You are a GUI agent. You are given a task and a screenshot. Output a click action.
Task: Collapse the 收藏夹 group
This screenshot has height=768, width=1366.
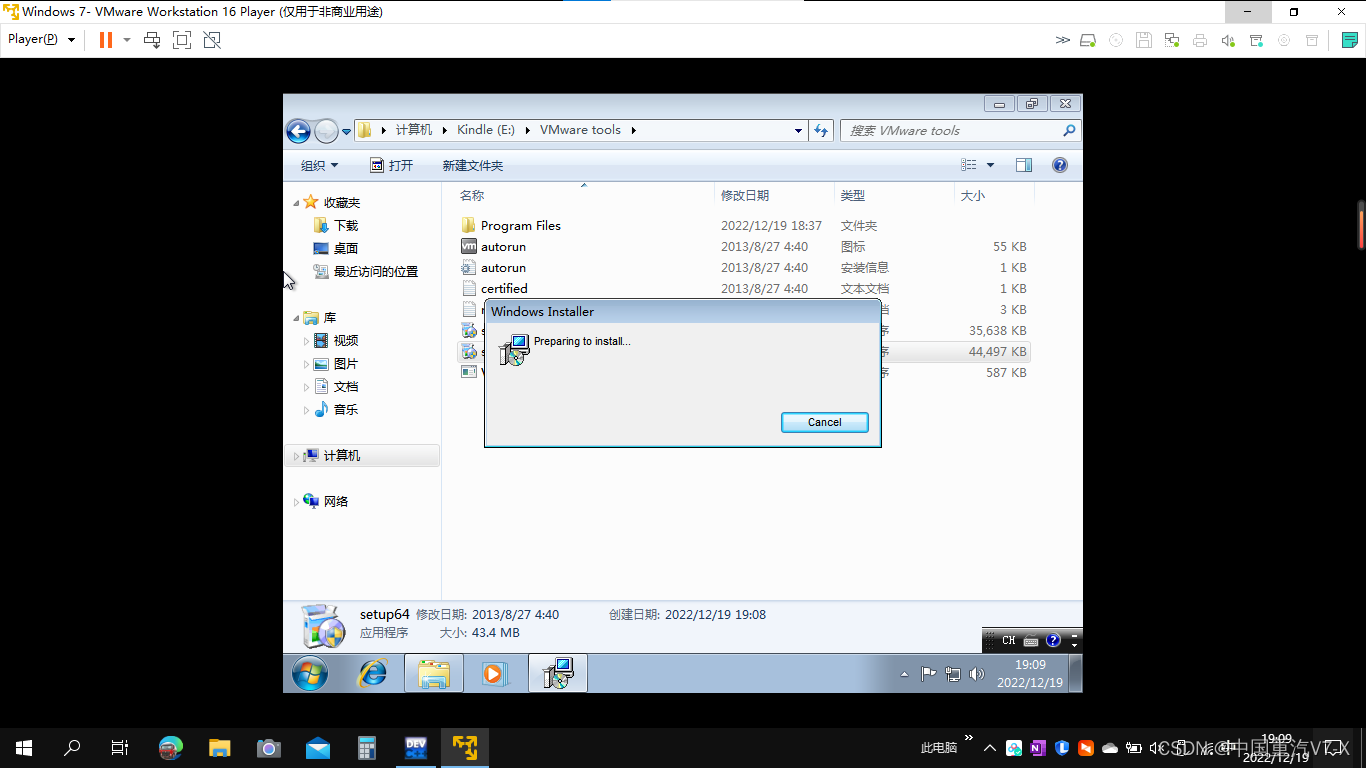(296, 203)
